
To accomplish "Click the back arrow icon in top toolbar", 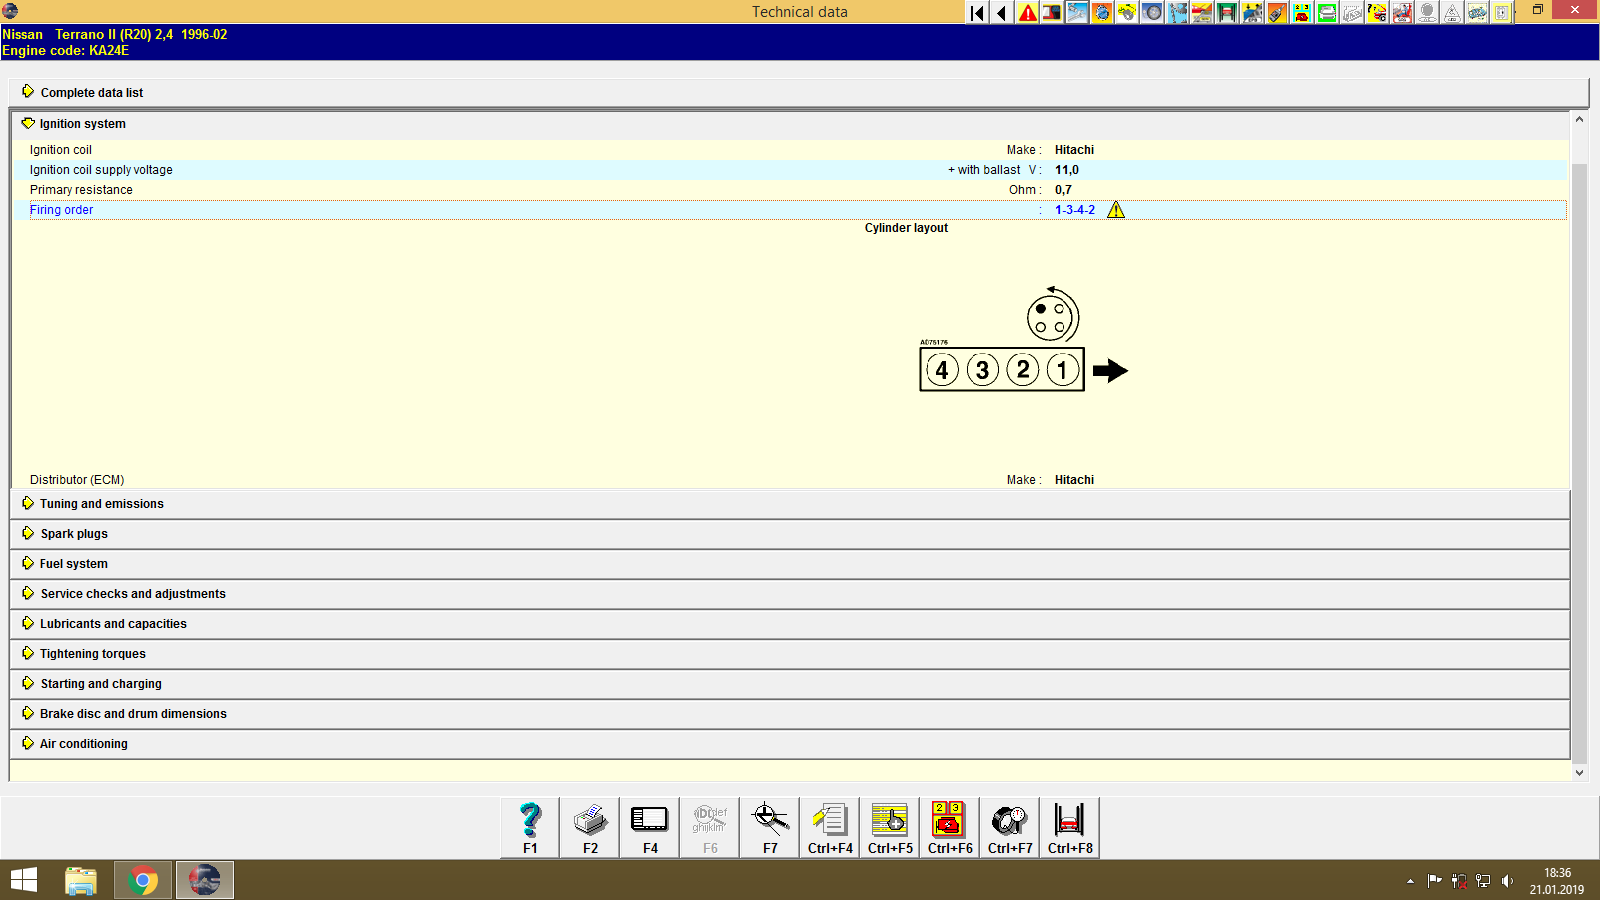I will pos(1001,13).
